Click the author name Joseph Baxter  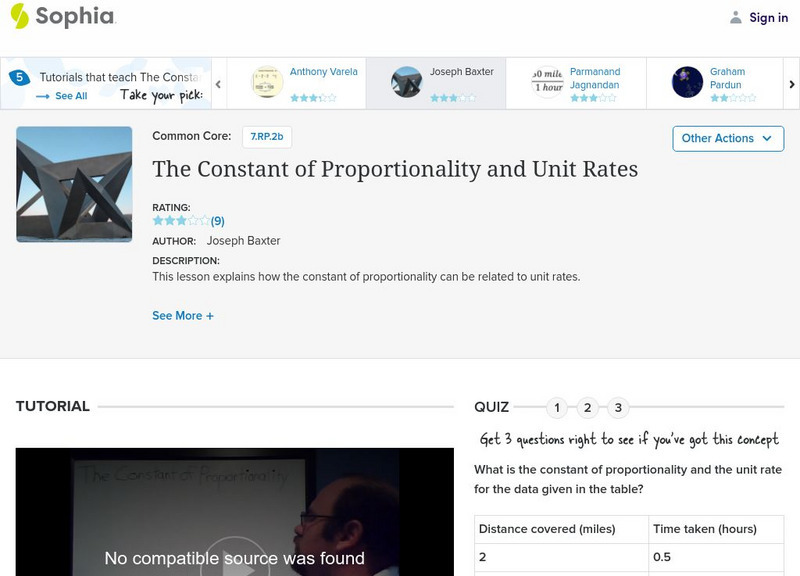[x=243, y=241]
